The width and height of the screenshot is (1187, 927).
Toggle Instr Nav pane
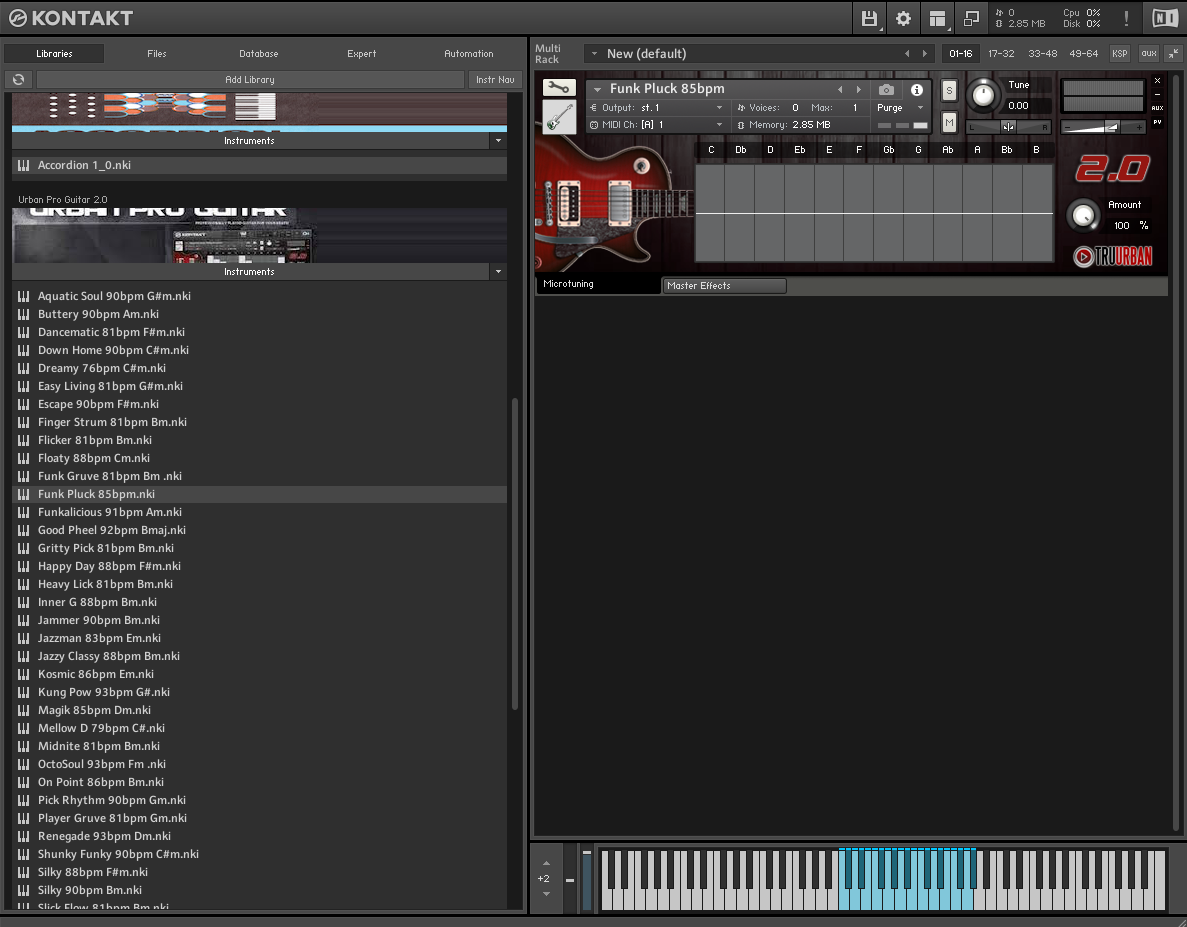495,79
